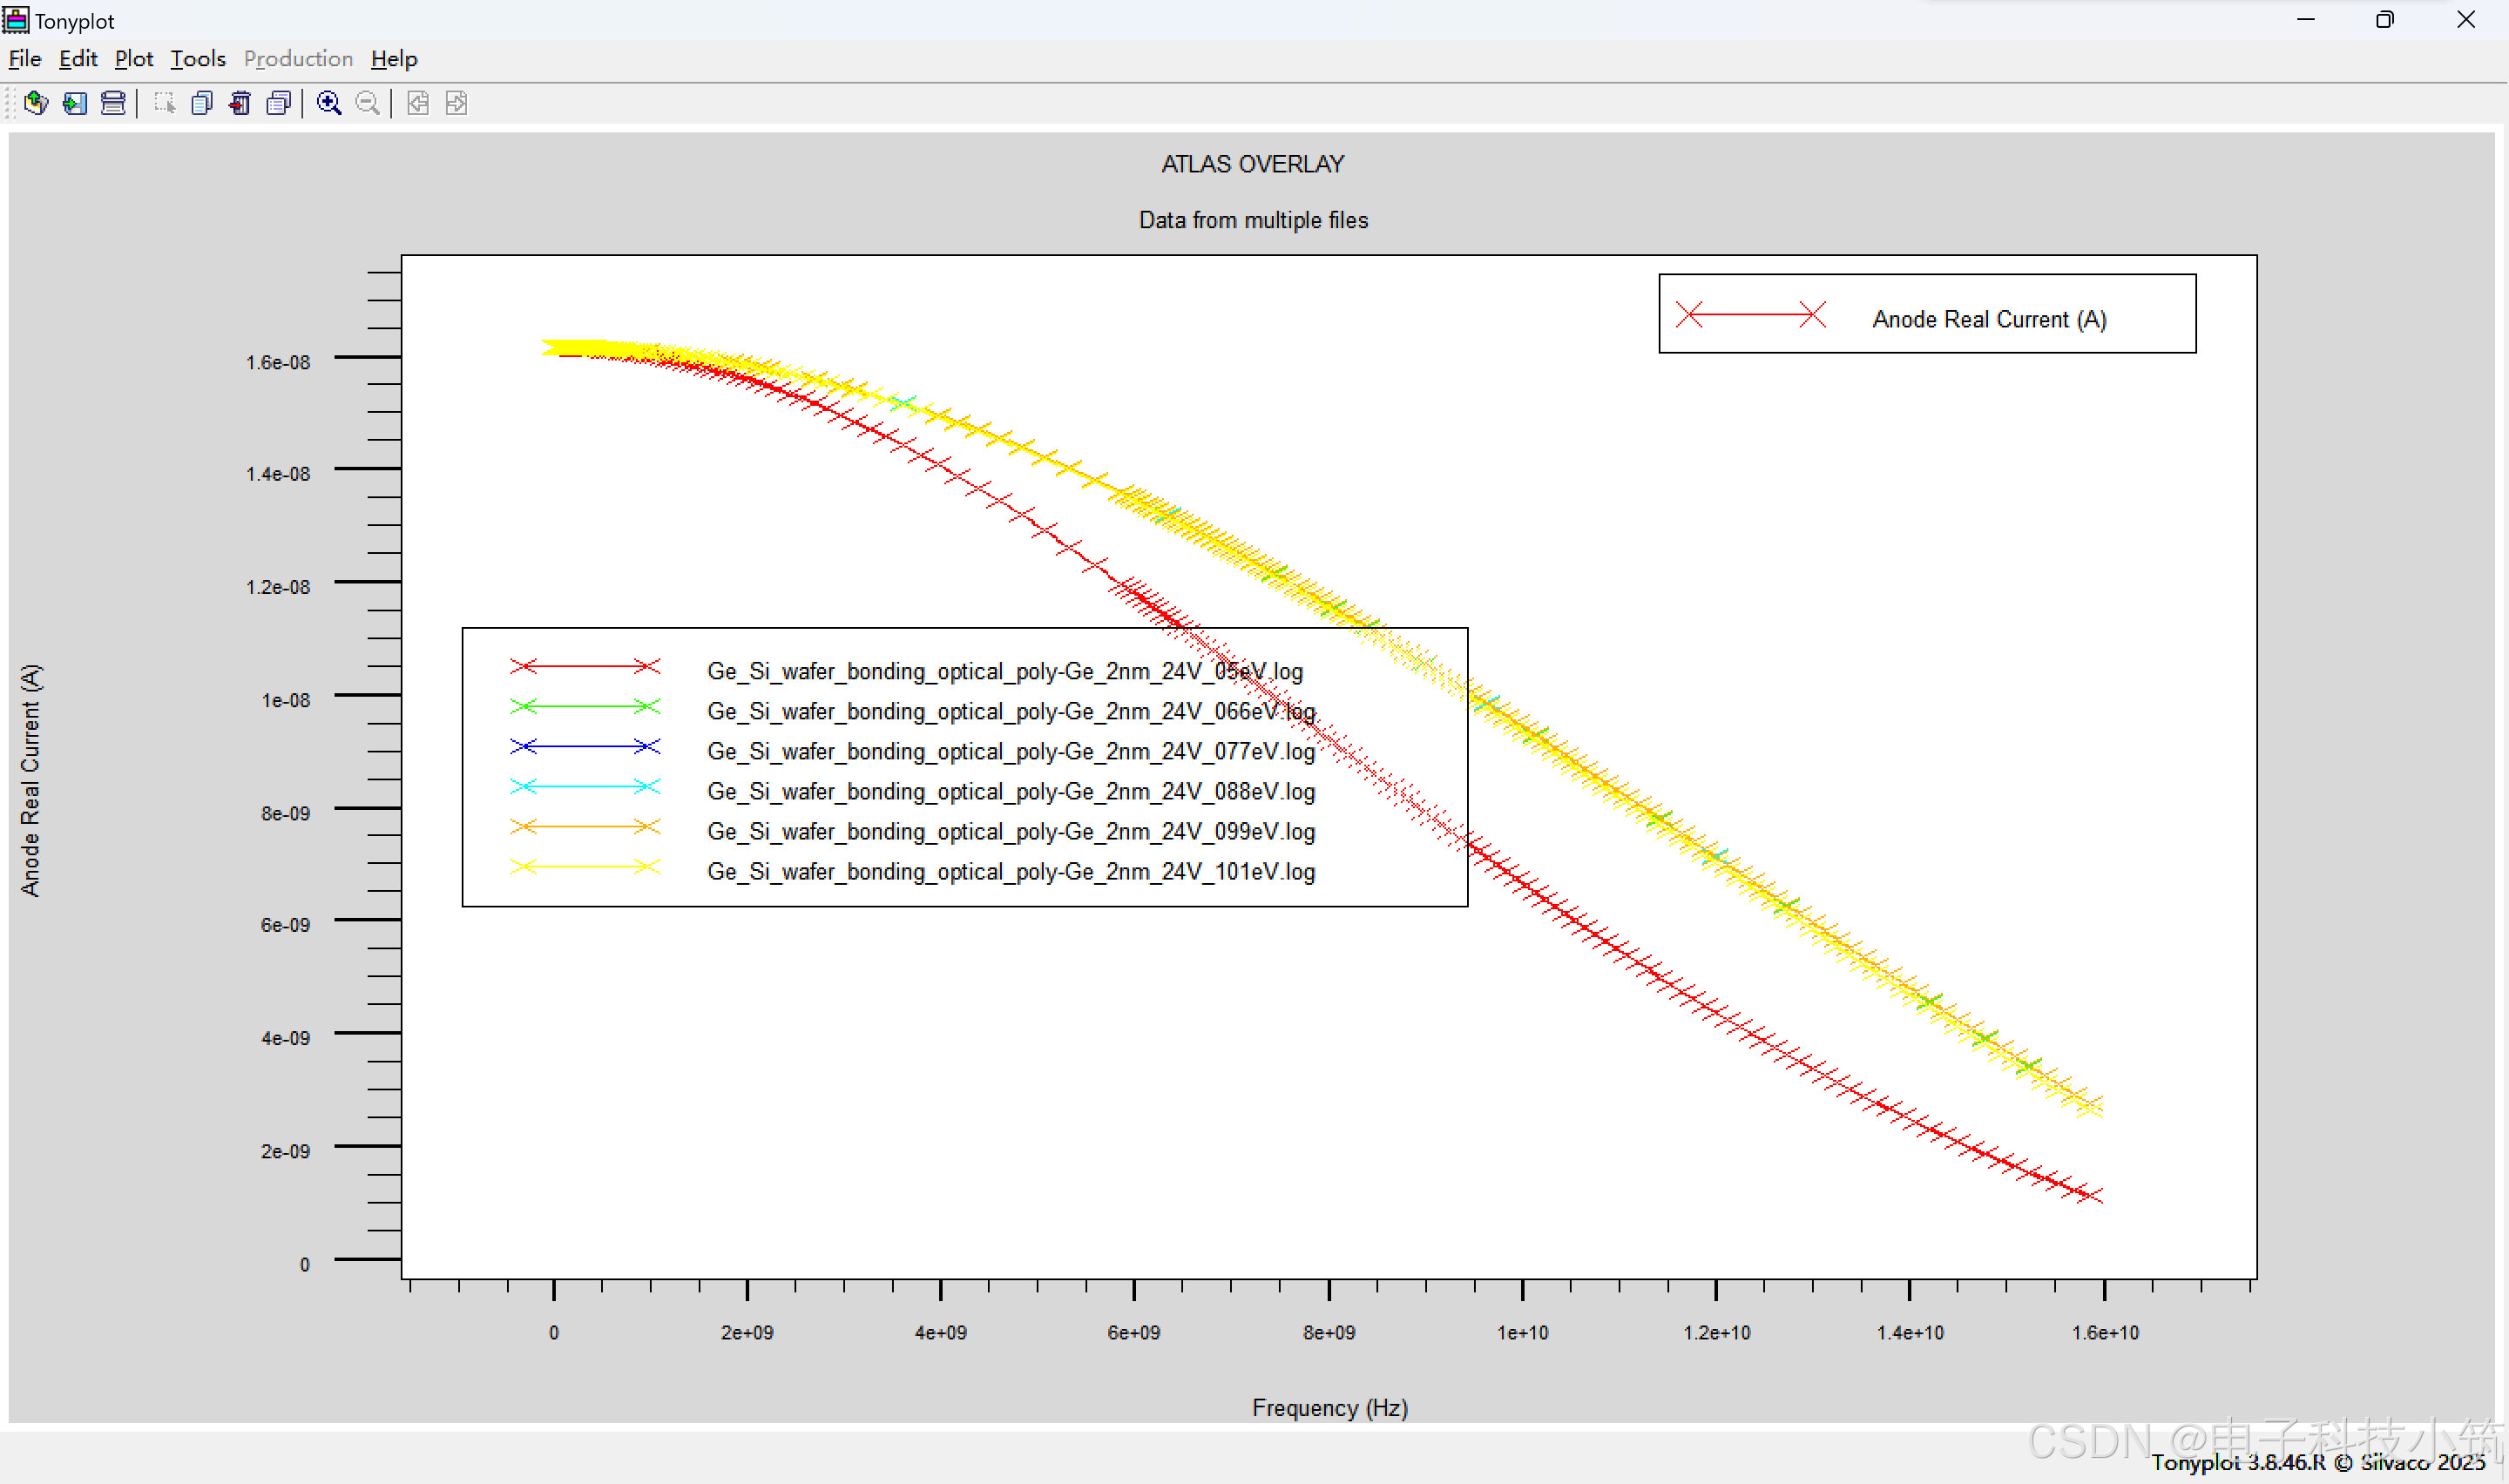This screenshot has height=1484, width=2509.
Task: Click the Anode Real Current legend box
Action: click(x=1926, y=314)
